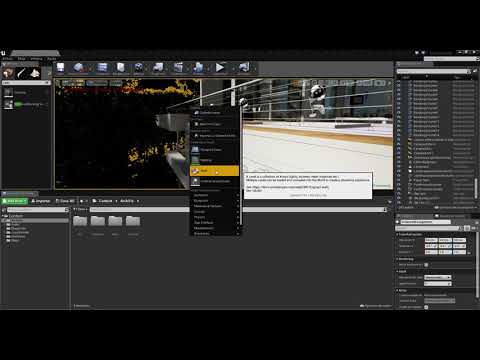
Task: Save the current level from the toolbar
Action: pos(60,68)
